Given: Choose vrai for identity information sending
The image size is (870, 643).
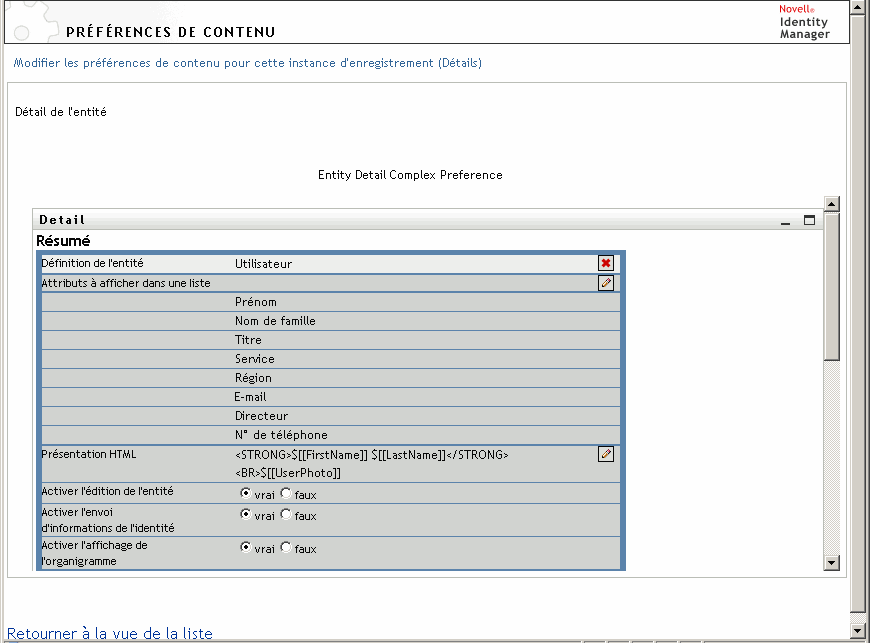Looking at the screenshot, I should pyautogui.click(x=246, y=515).
